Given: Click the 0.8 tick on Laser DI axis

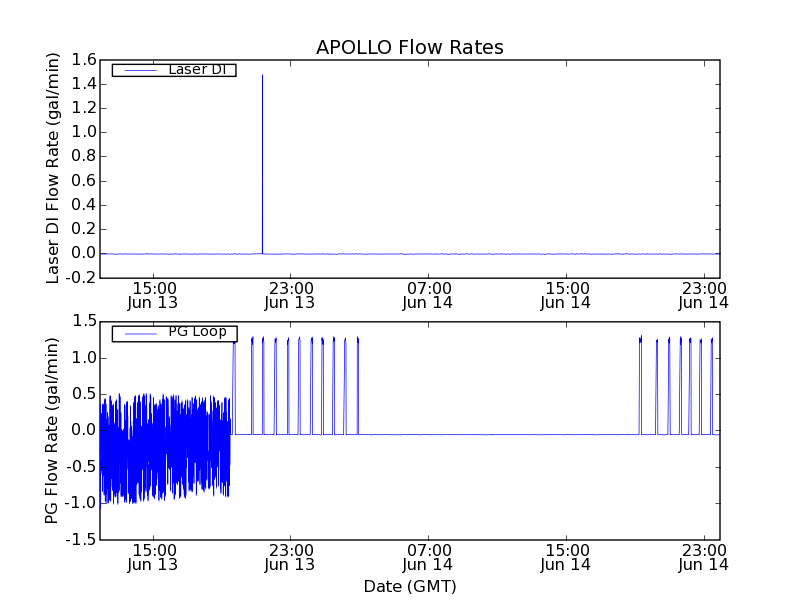Looking at the screenshot, I should (84, 156).
